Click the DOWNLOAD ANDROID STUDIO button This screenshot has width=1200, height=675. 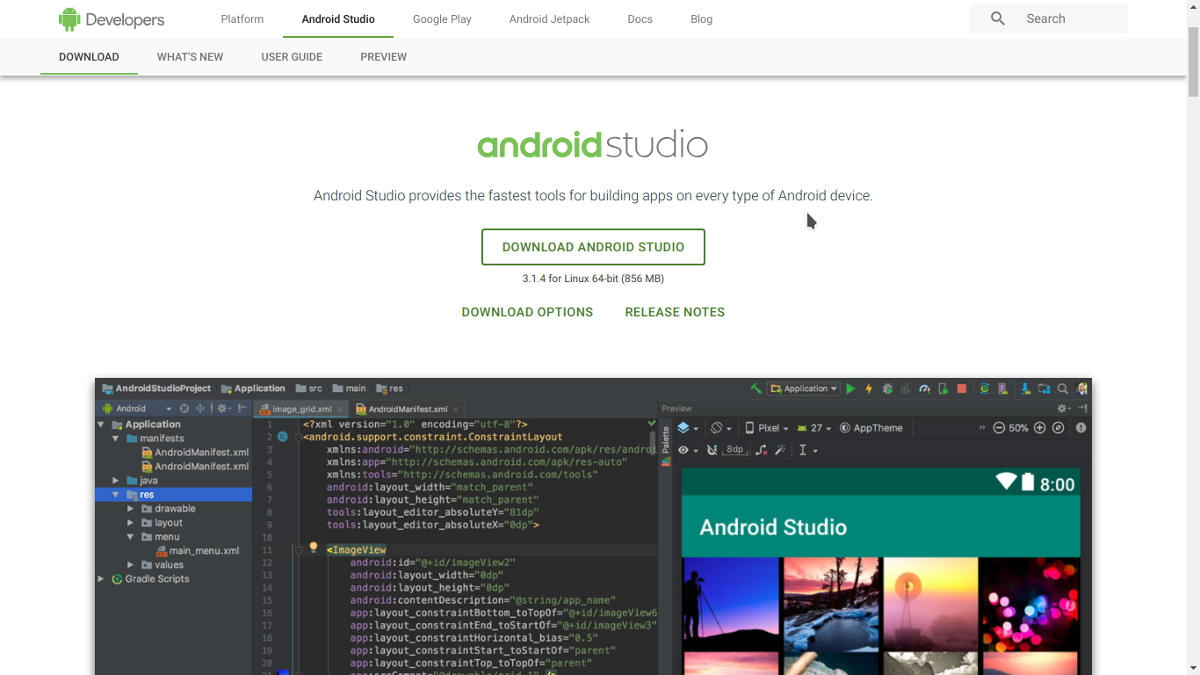593,247
